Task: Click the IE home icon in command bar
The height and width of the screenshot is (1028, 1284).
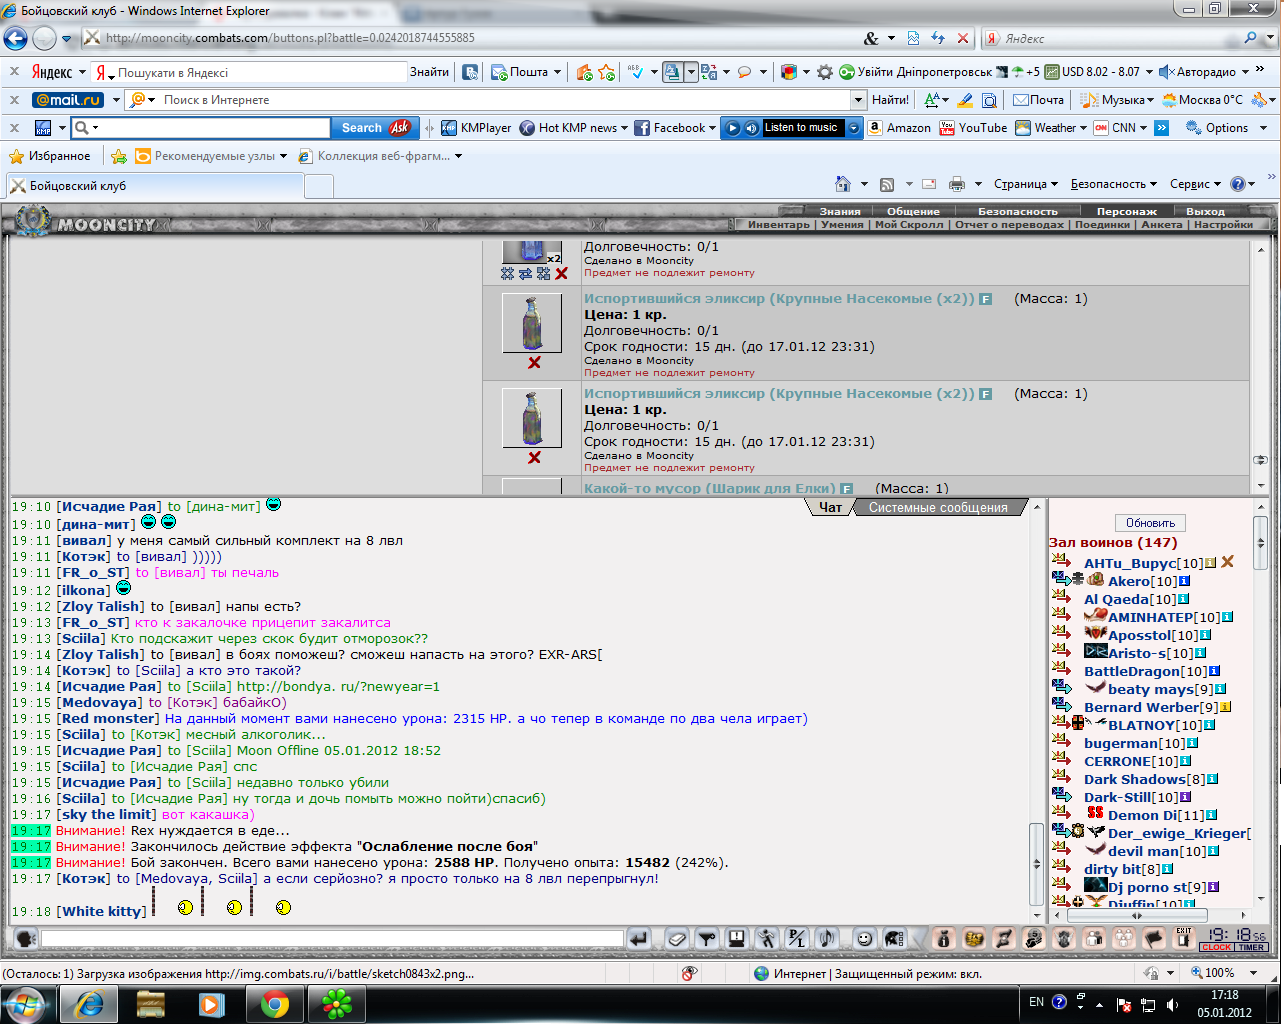Action: click(843, 184)
